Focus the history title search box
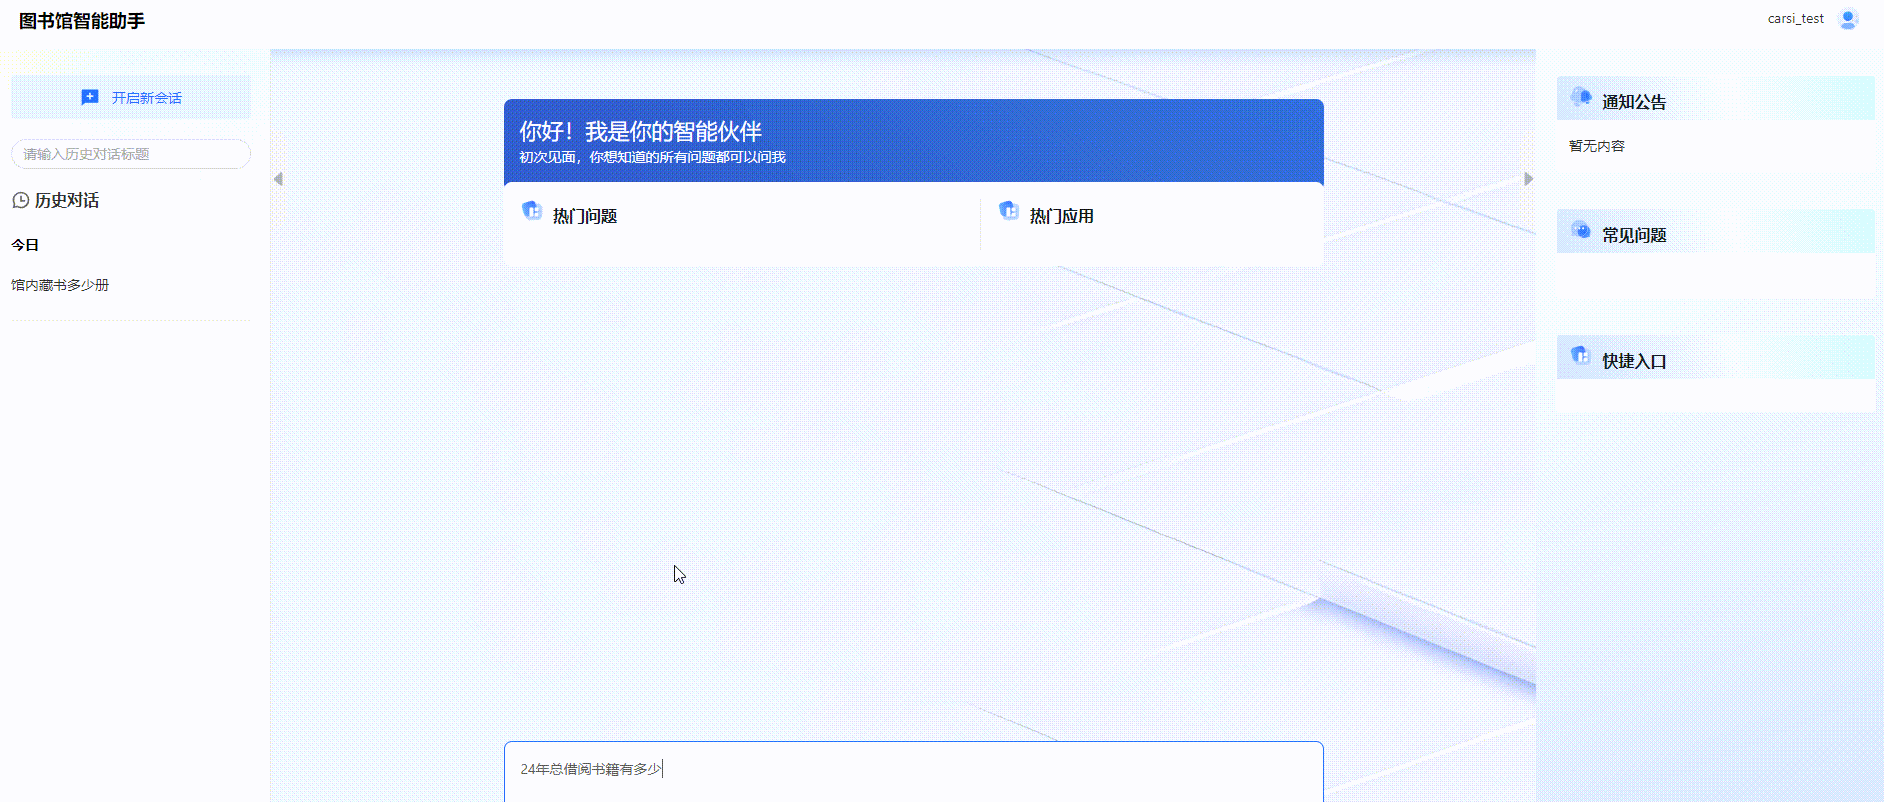 (x=131, y=154)
